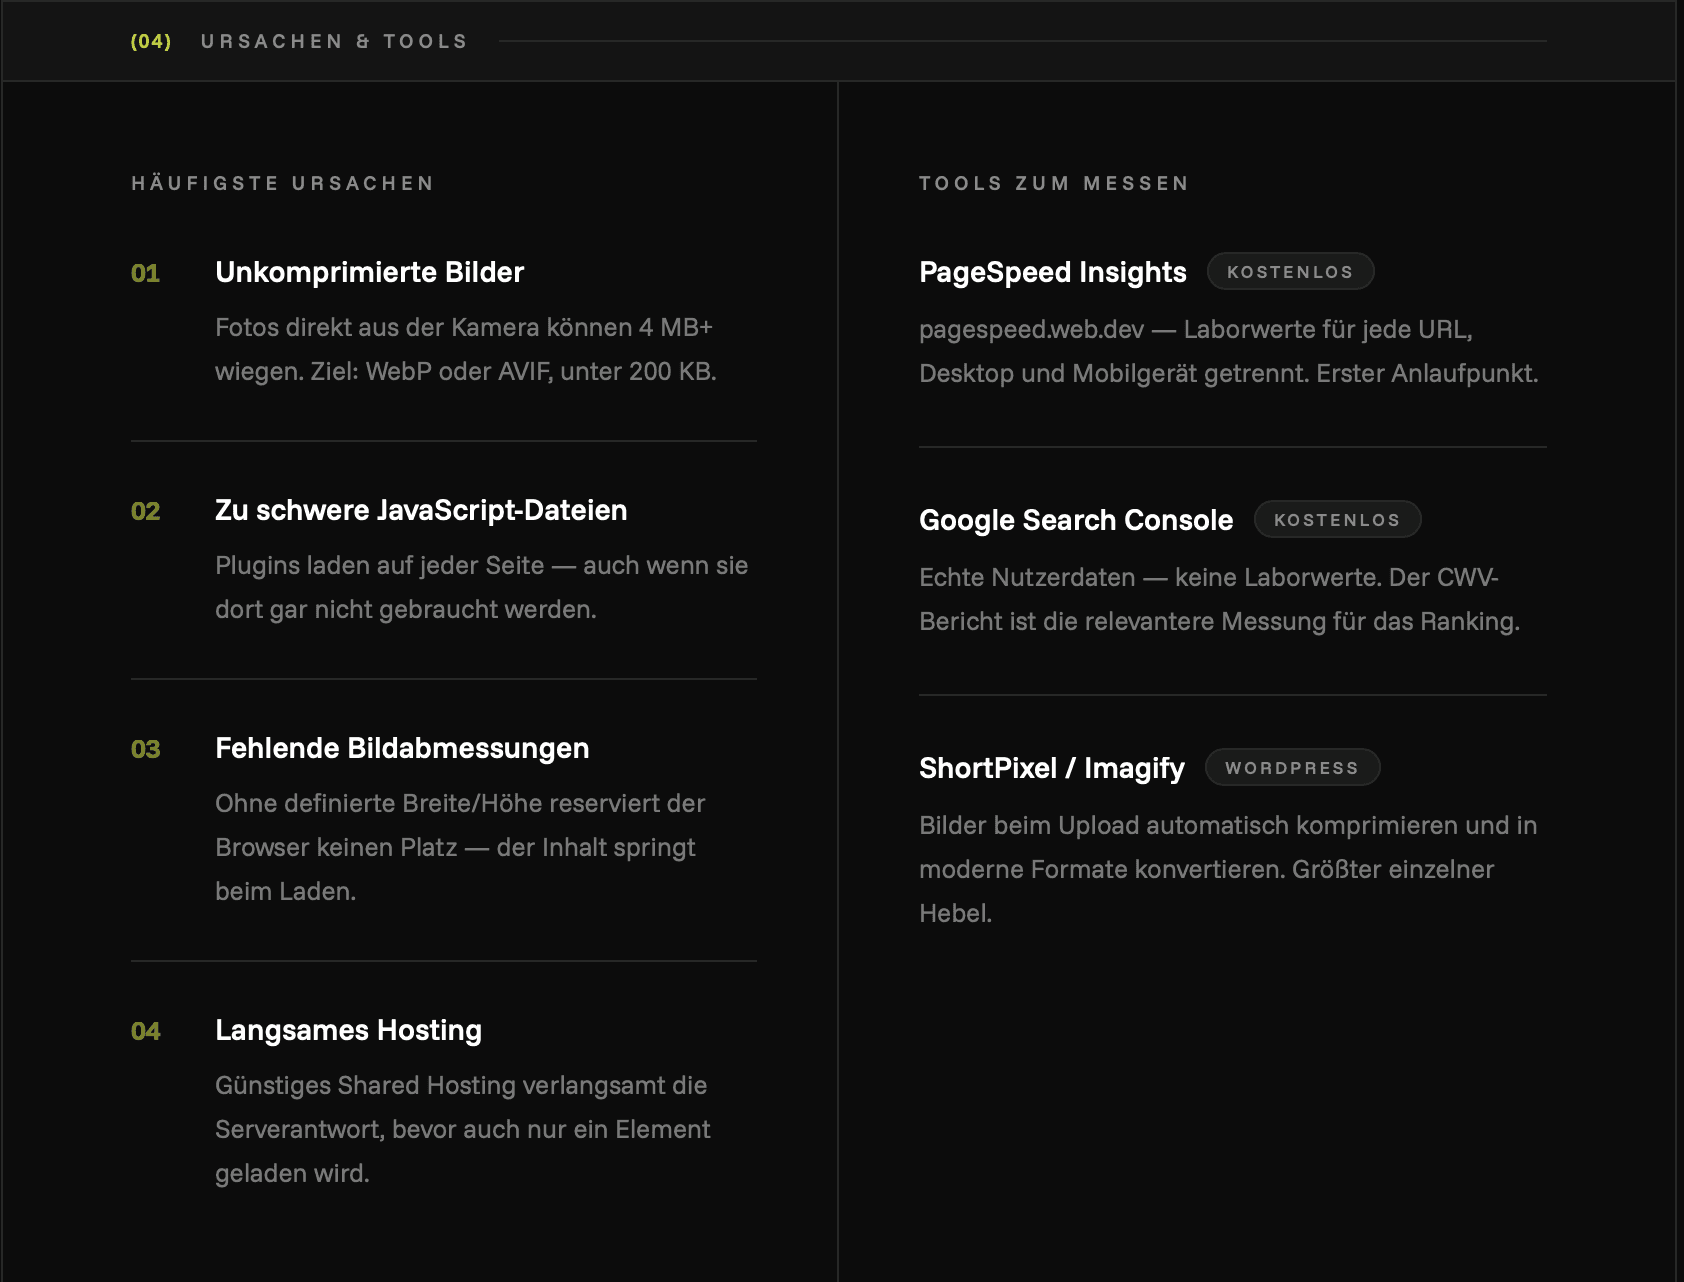Click the Echte Nutzerdaten description paragraph

pyautogui.click(x=1220, y=599)
